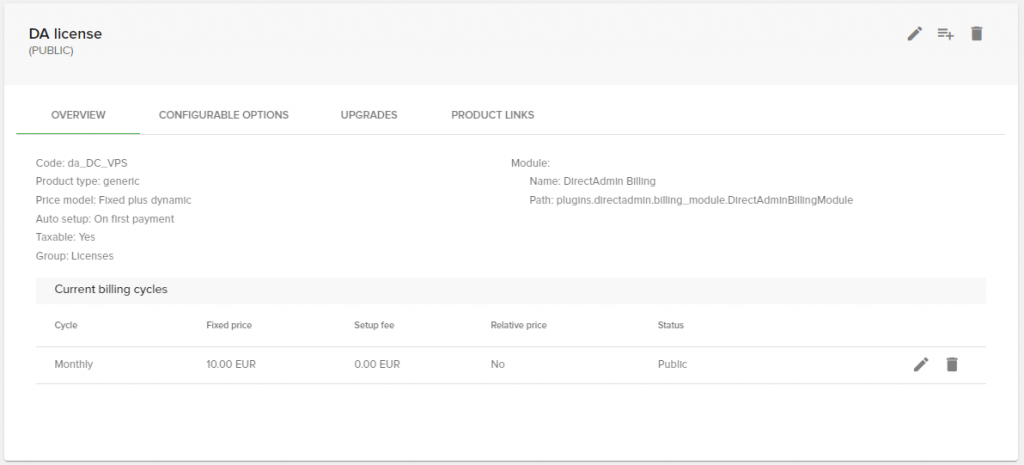Click the Fixed price column header

[229, 326]
